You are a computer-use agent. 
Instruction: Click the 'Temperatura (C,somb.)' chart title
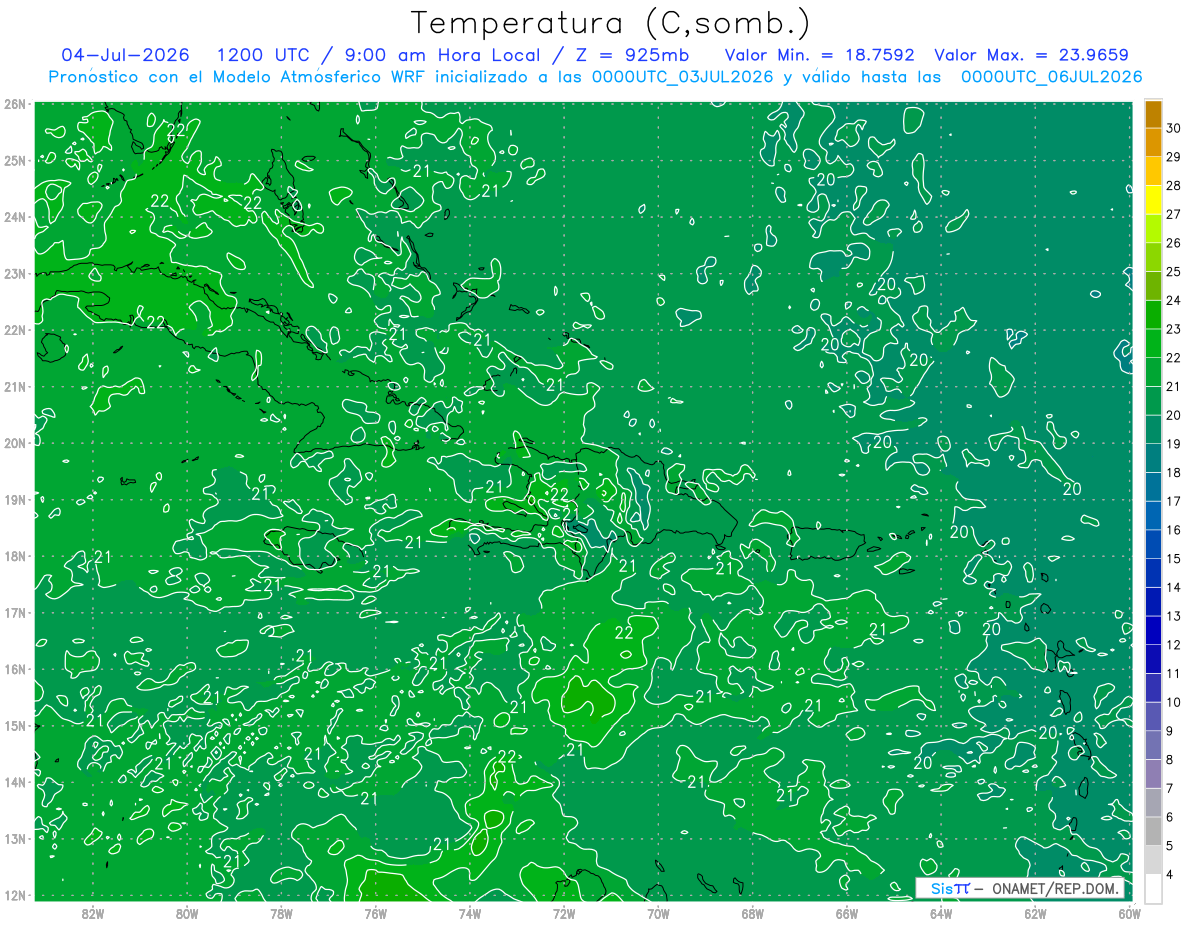point(610,23)
